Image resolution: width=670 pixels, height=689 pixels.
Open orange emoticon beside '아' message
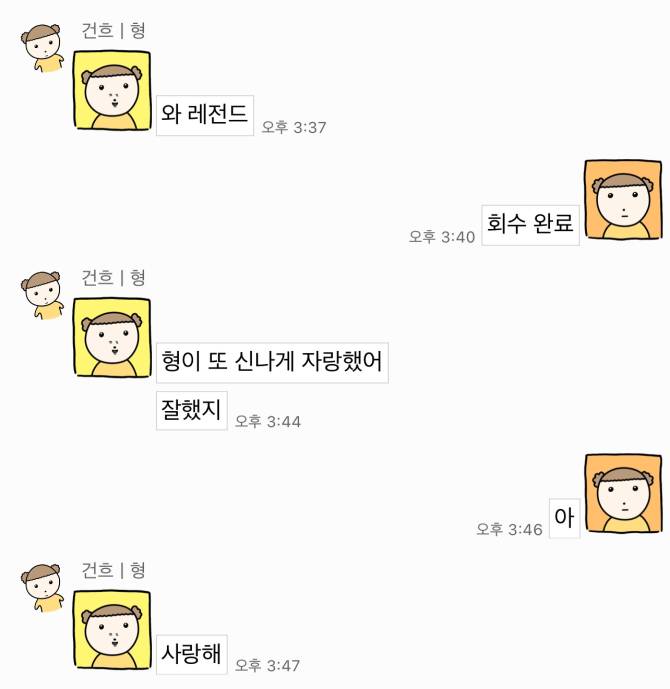[x=623, y=493]
